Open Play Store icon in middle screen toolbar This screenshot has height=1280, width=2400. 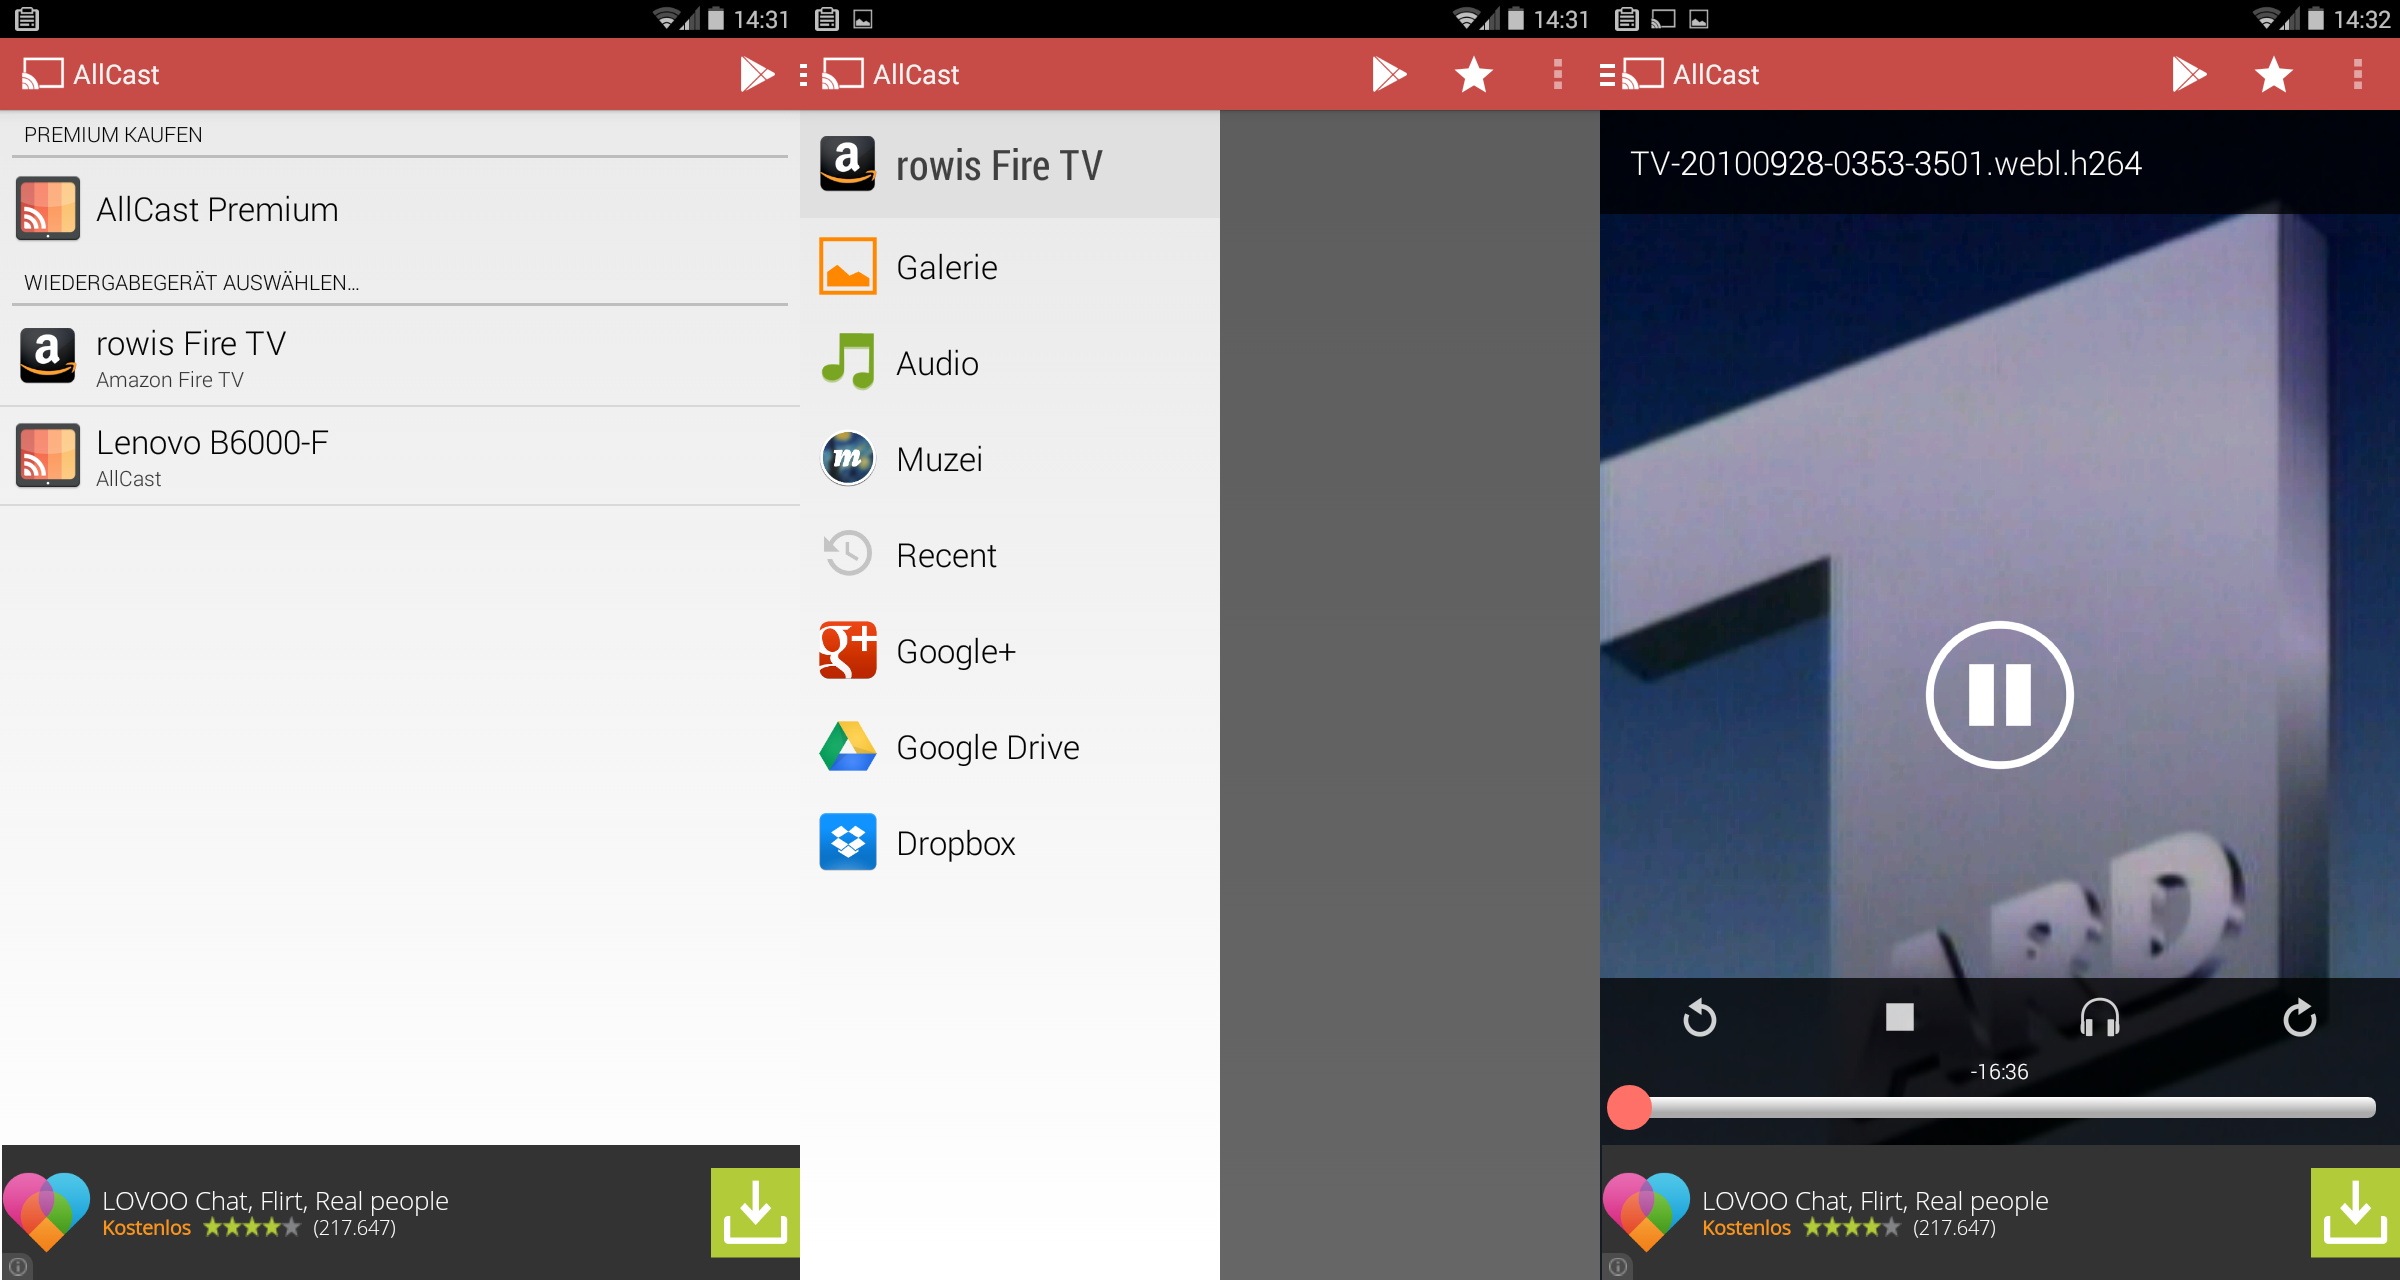click(x=1389, y=74)
